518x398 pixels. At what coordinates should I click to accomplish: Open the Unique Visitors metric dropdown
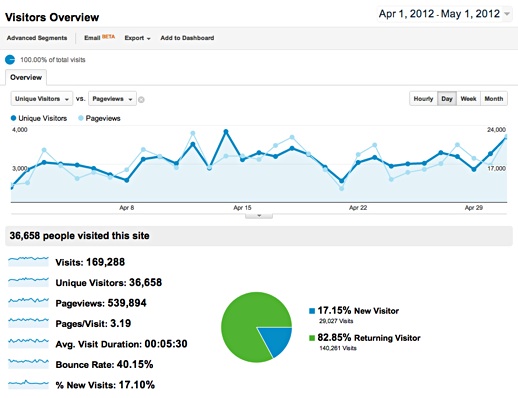[x=42, y=99]
